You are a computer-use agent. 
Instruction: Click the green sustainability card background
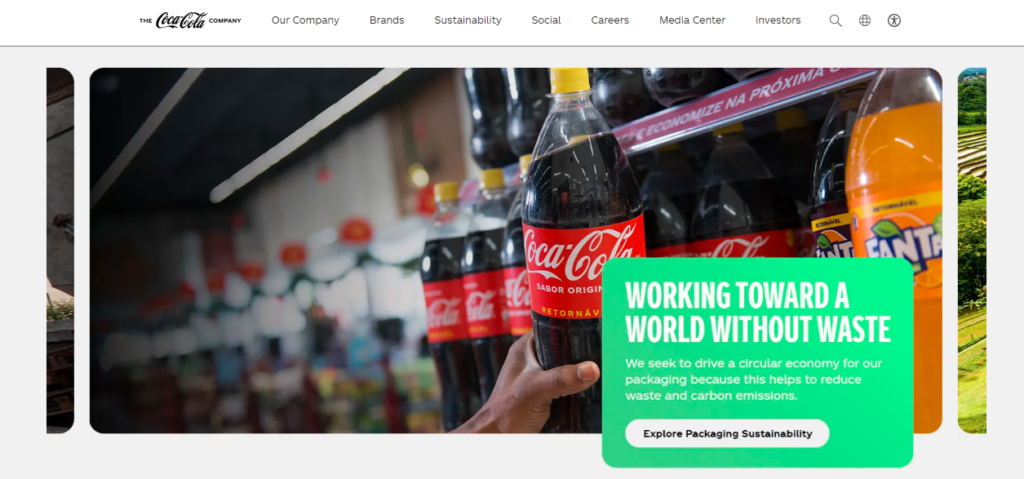point(758,363)
